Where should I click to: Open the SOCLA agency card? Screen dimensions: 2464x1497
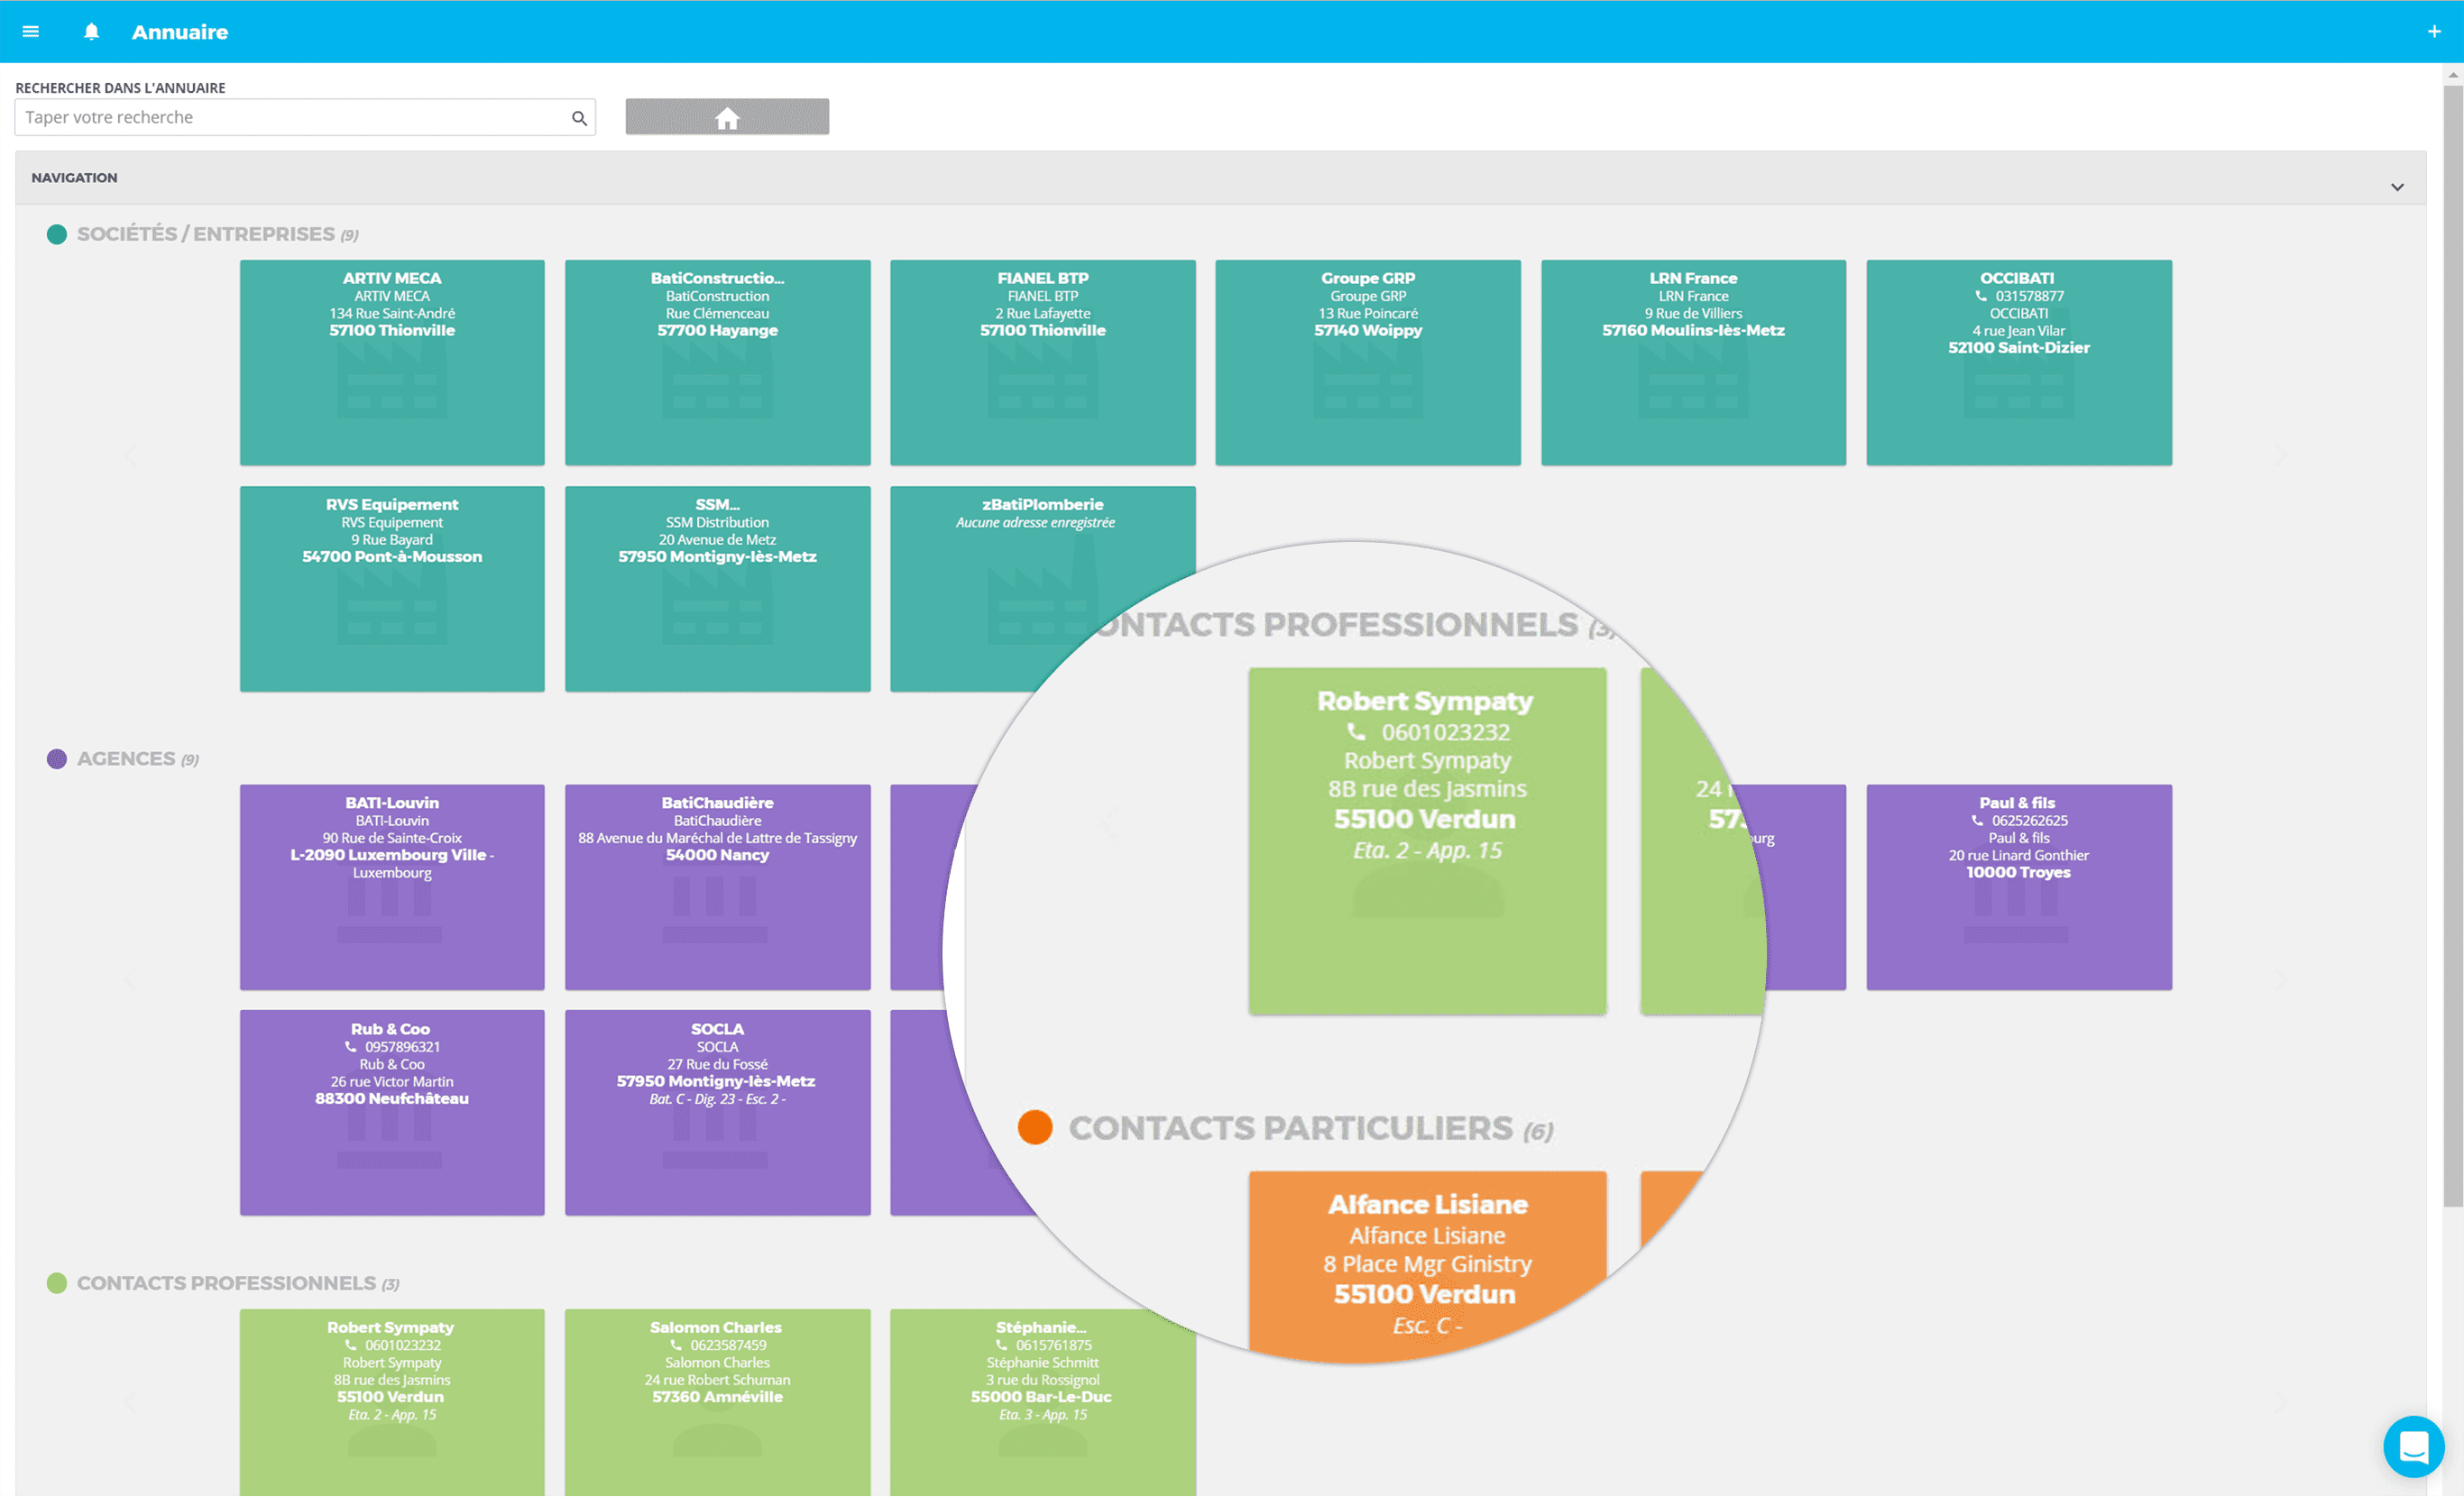(717, 1113)
